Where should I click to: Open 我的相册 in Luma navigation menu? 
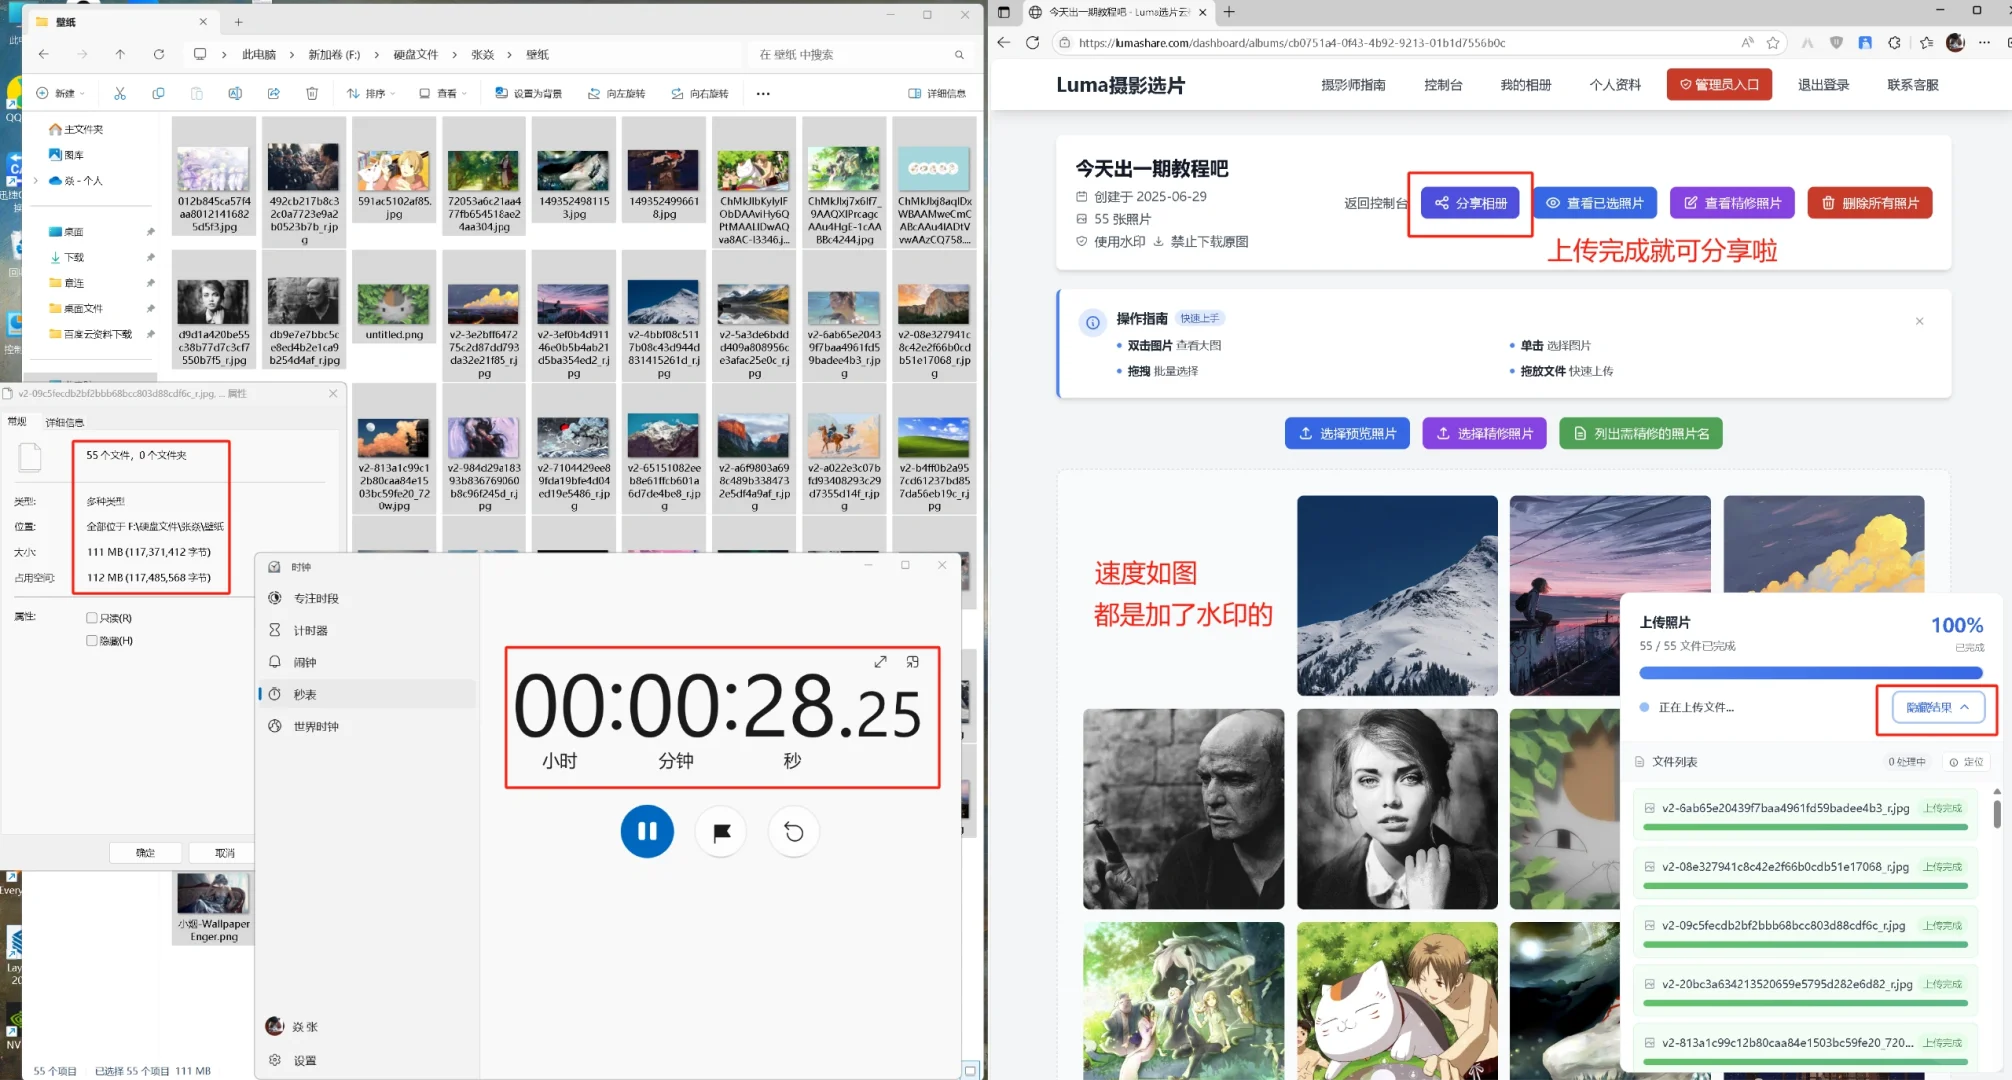pos(1525,85)
